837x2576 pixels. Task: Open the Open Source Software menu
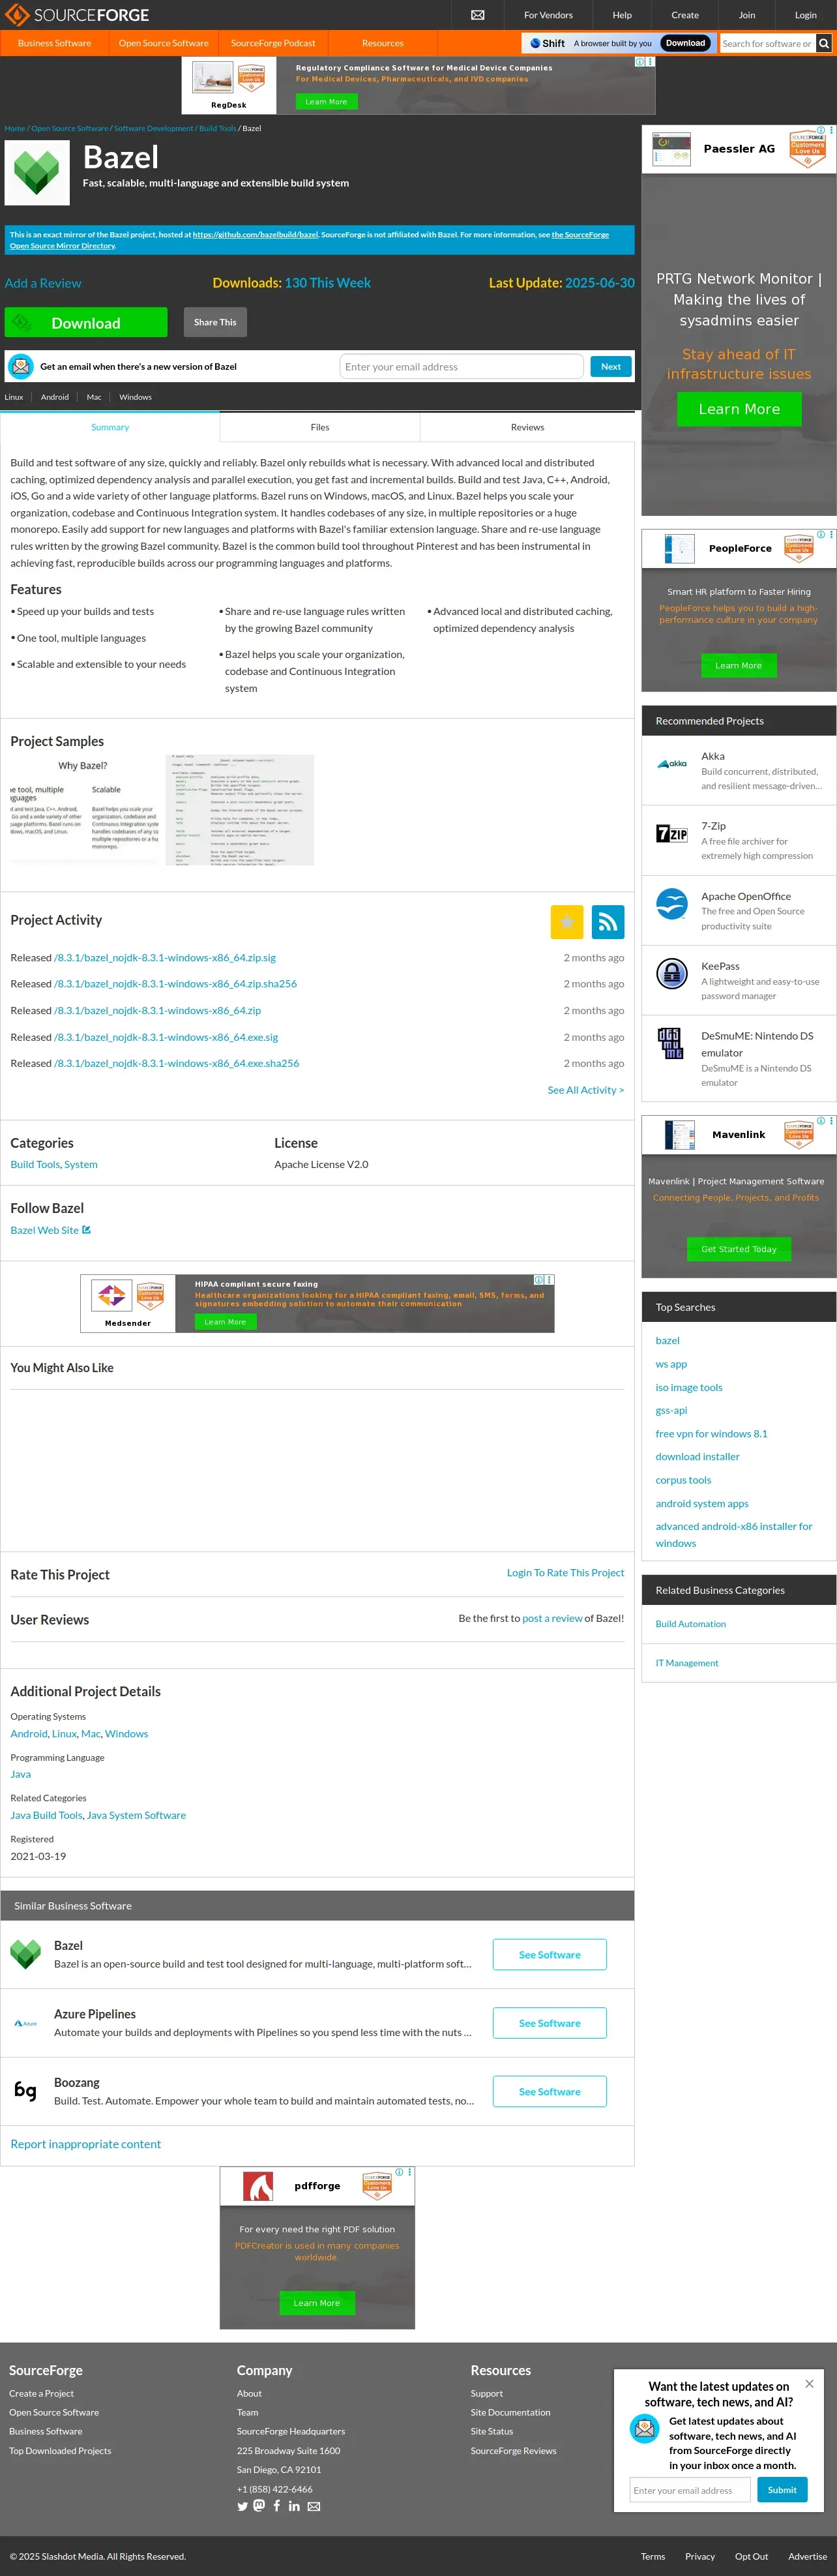164,43
